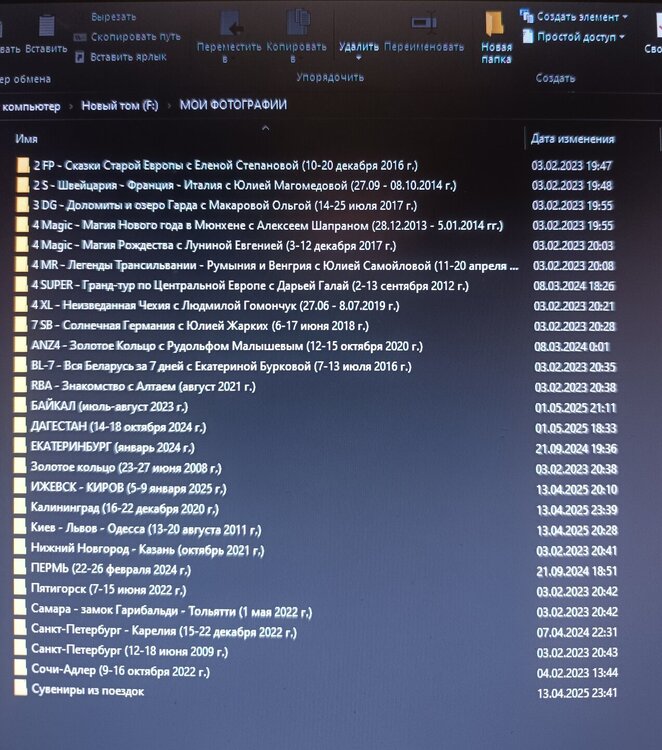Select the 'БАЙКАЛ (июль-август 2023 г.)' folder icon
Viewport: 662px width, 750px height.
point(21,406)
